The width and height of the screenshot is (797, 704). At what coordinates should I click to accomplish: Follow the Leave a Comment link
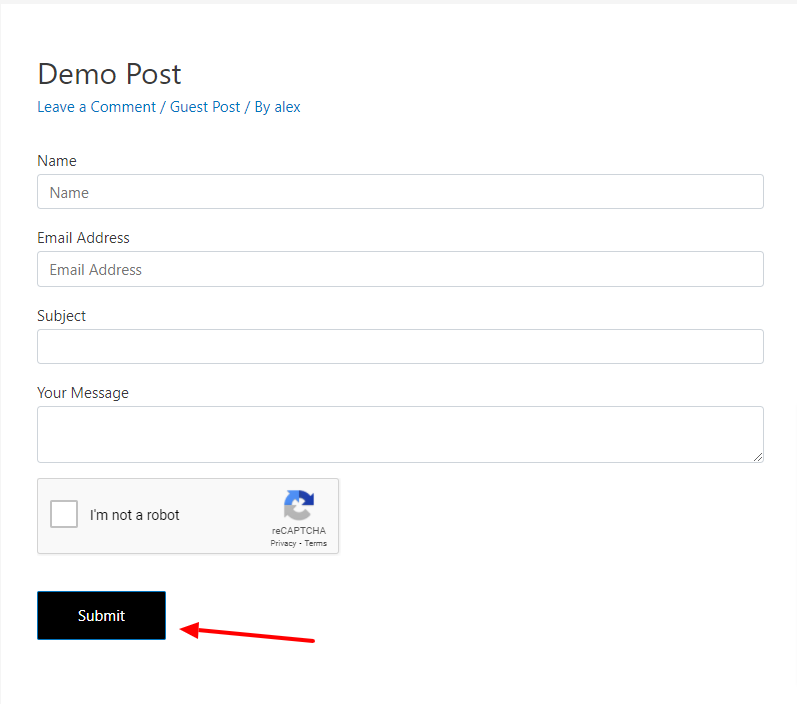[96, 107]
